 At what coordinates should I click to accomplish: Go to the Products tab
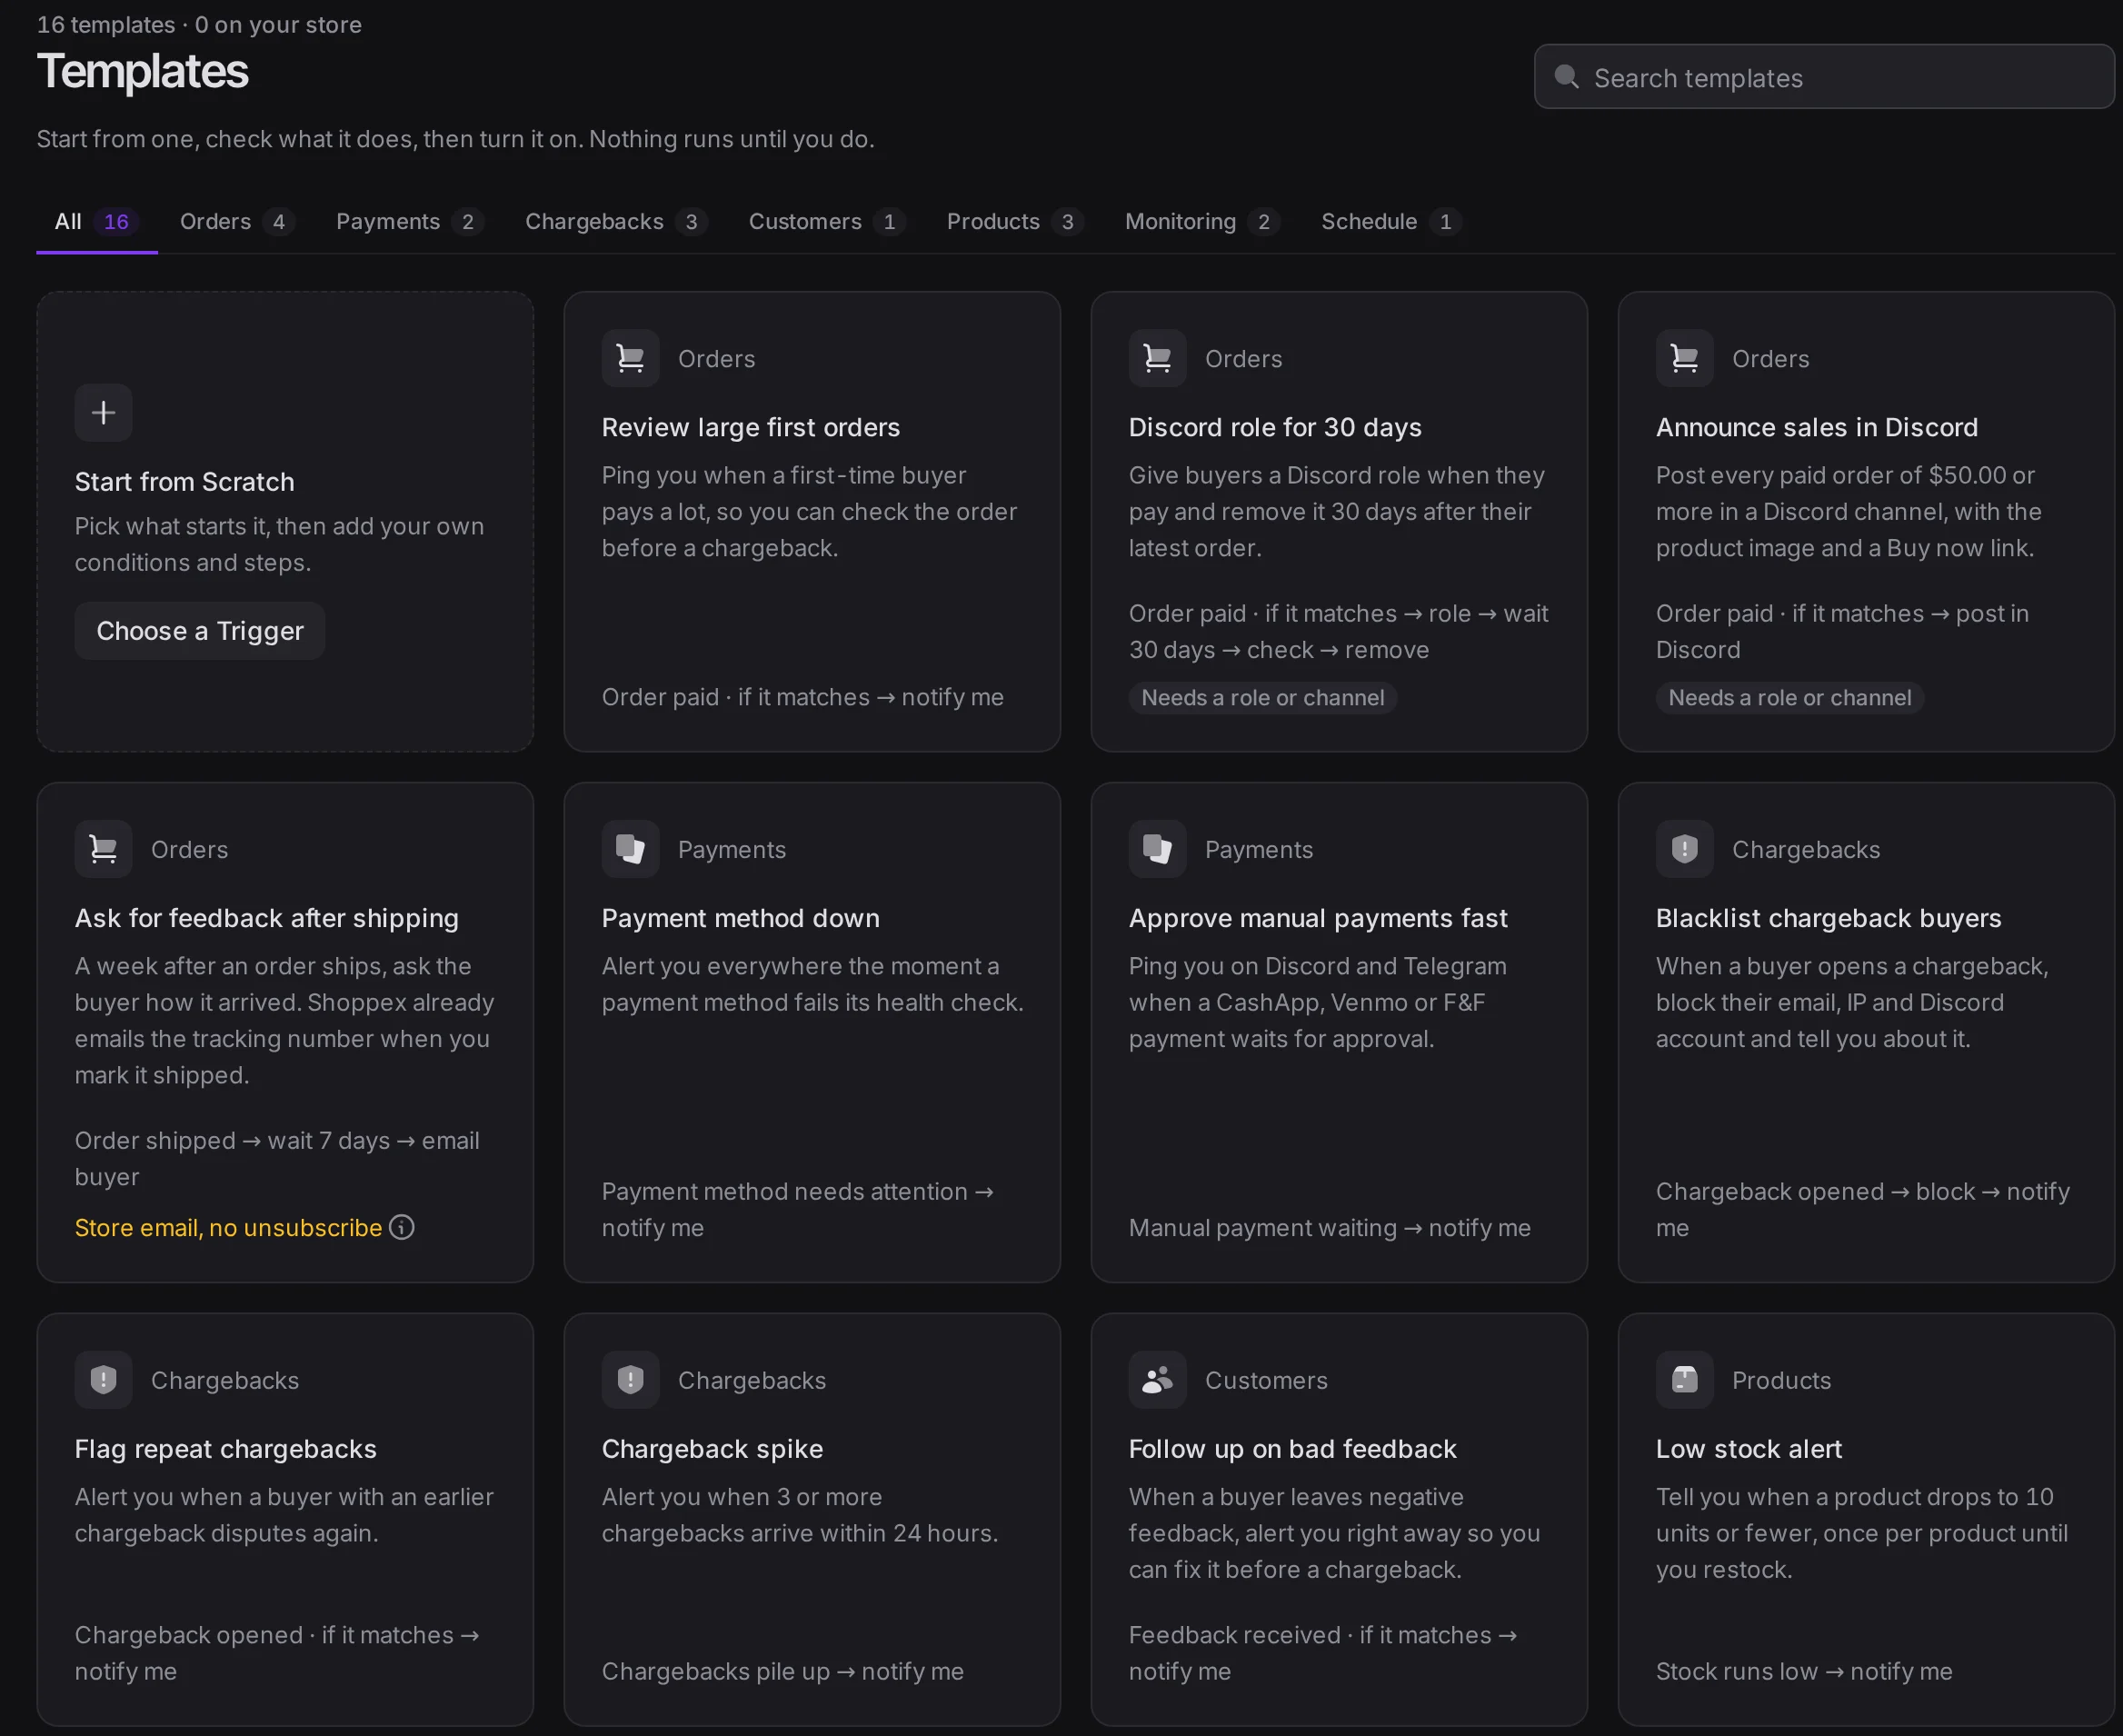(x=1014, y=222)
